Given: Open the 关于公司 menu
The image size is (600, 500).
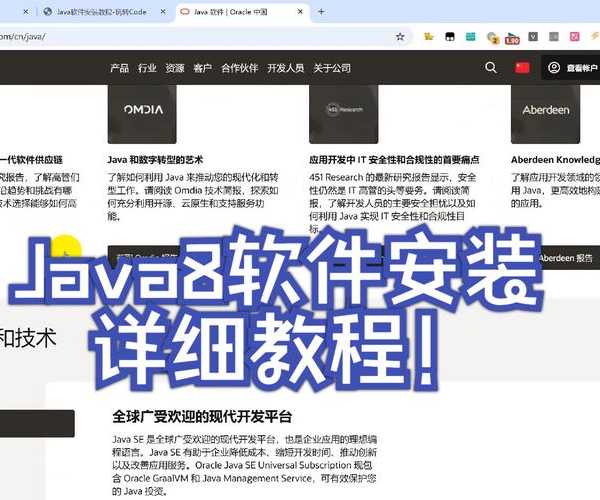Looking at the screenshot, I should [332, 68].
